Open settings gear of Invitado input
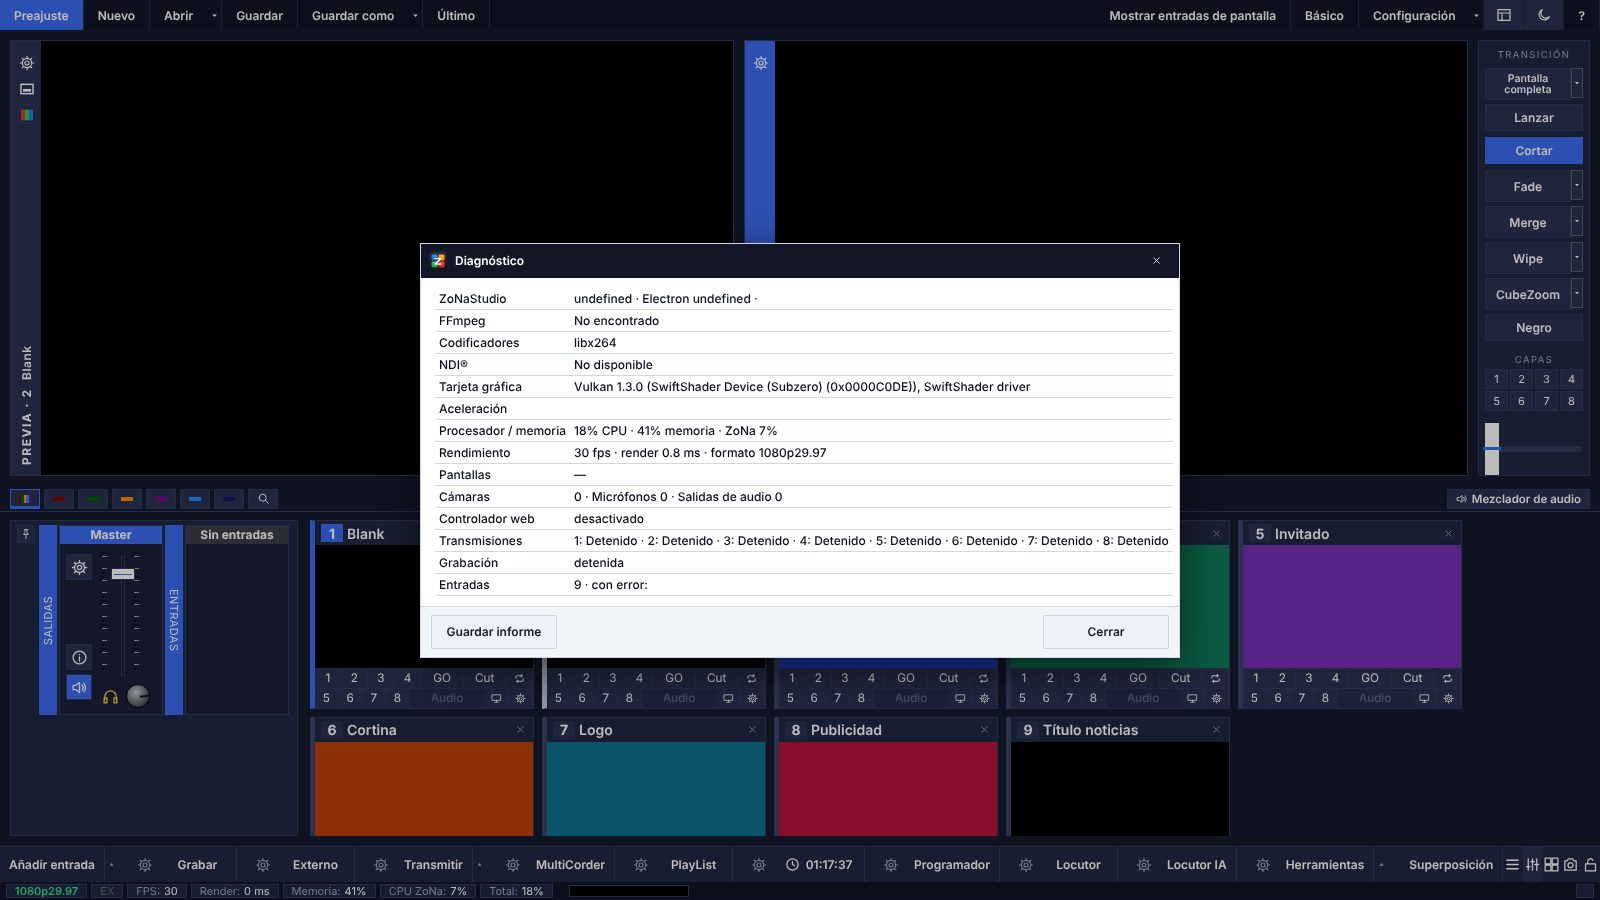 tap(1448, 698)
